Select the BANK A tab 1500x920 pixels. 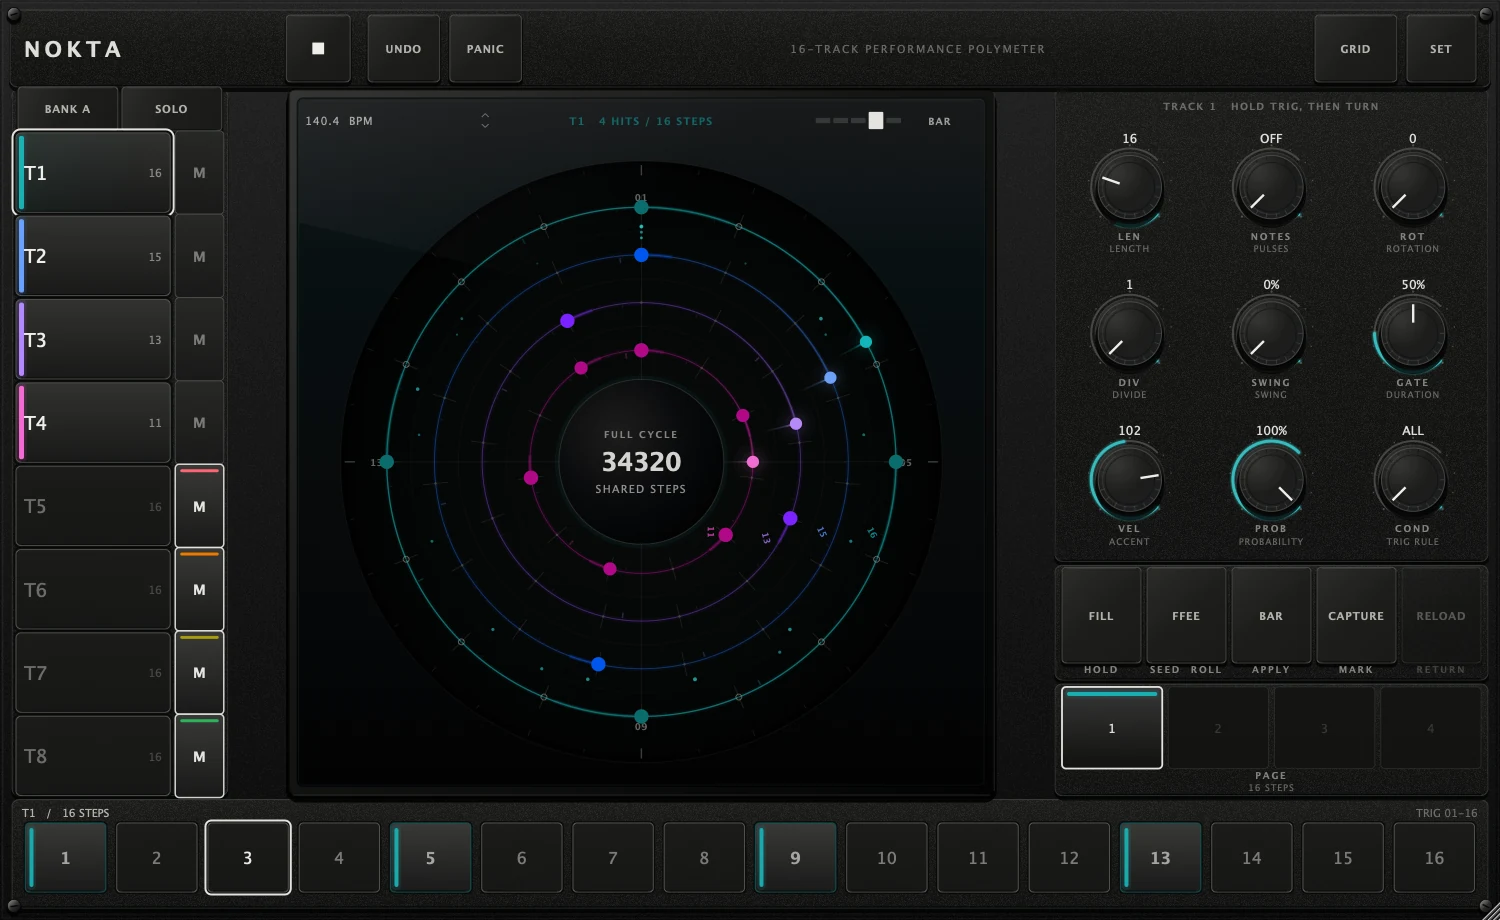click(x=67, y=109)
